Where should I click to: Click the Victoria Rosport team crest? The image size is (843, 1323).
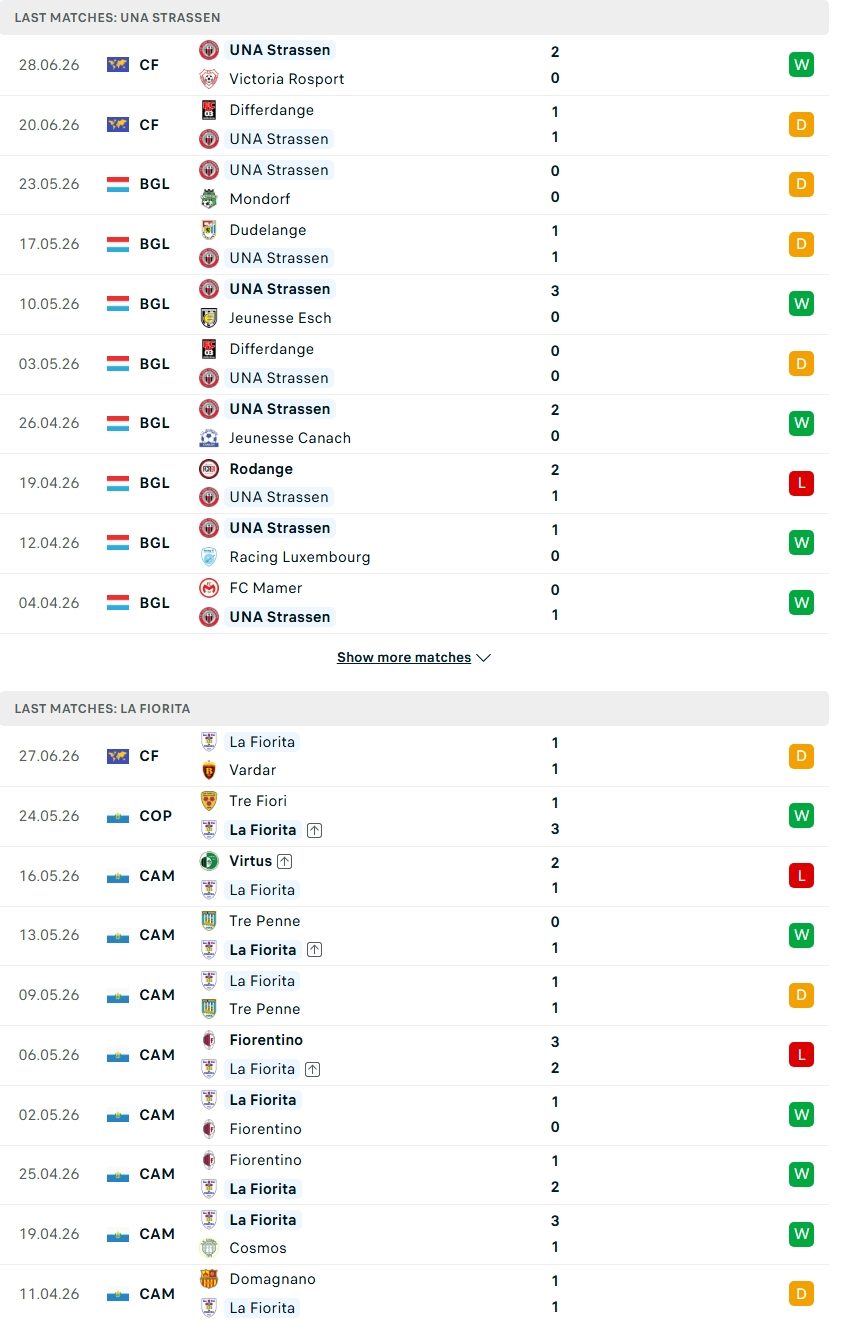[x=209, y=78]
